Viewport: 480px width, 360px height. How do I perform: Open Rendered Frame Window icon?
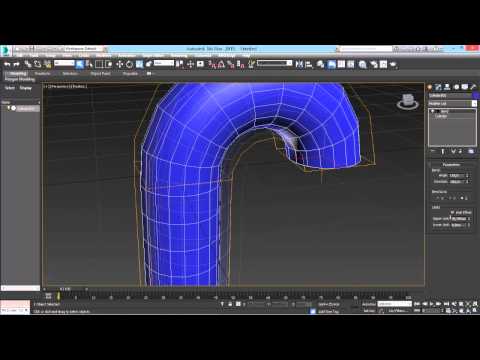point(384,64)
